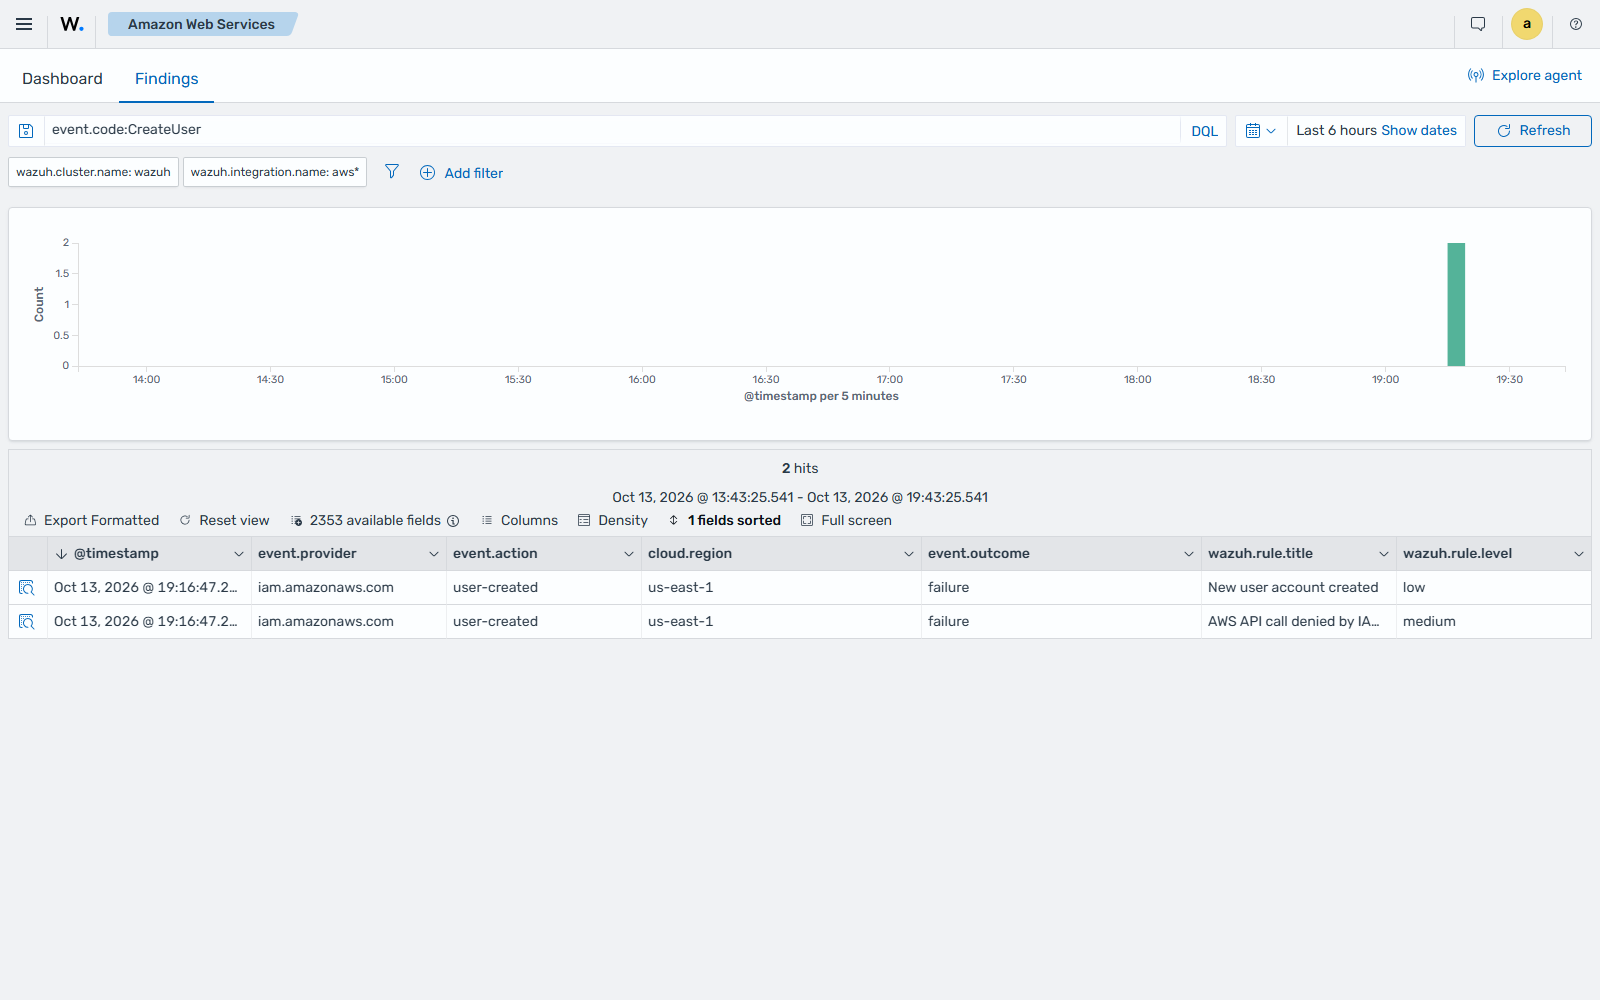This screenshot has height=1000, width=1600.
Task: Switch to the Dashboard tab
Action: tap(62, 79)
